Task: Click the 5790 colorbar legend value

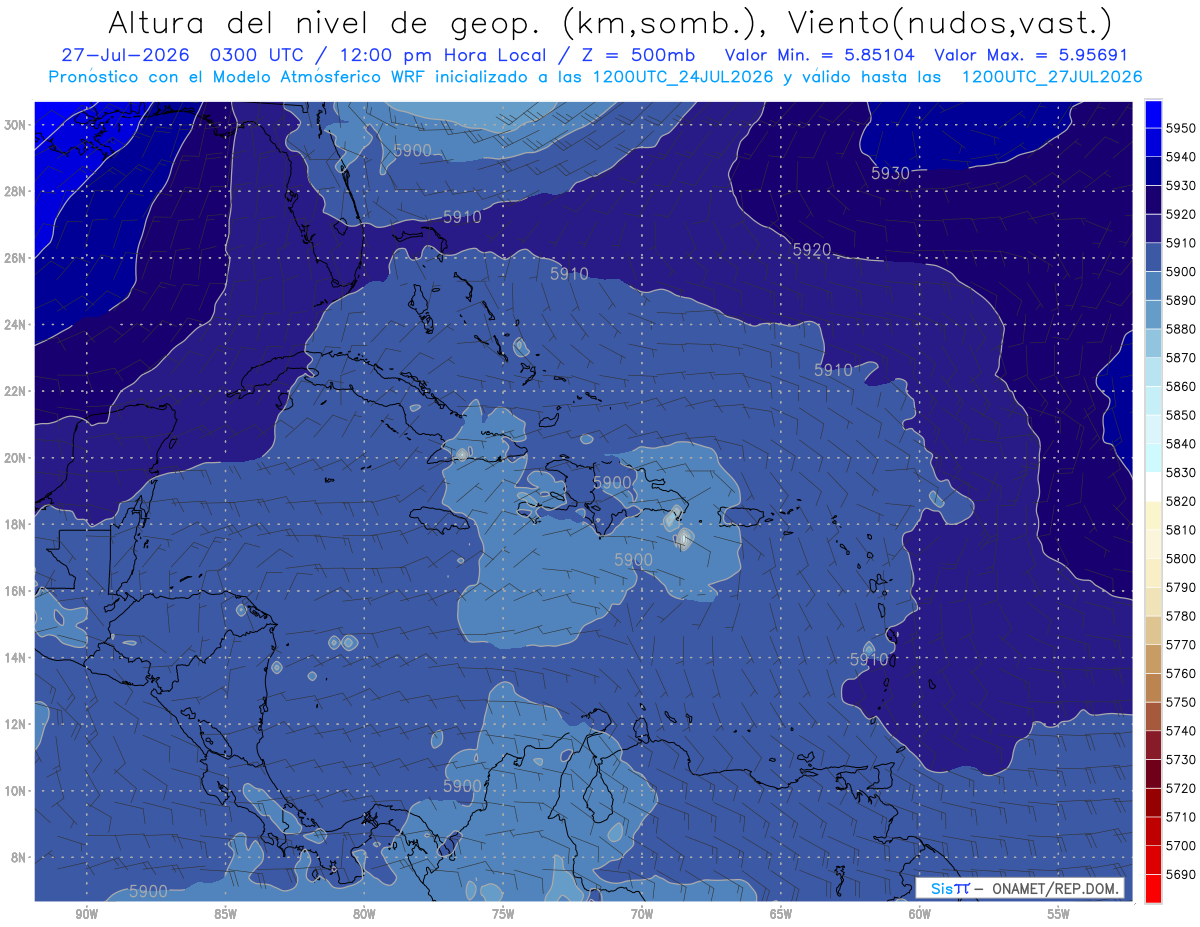Action: [x=1180, y=587]
